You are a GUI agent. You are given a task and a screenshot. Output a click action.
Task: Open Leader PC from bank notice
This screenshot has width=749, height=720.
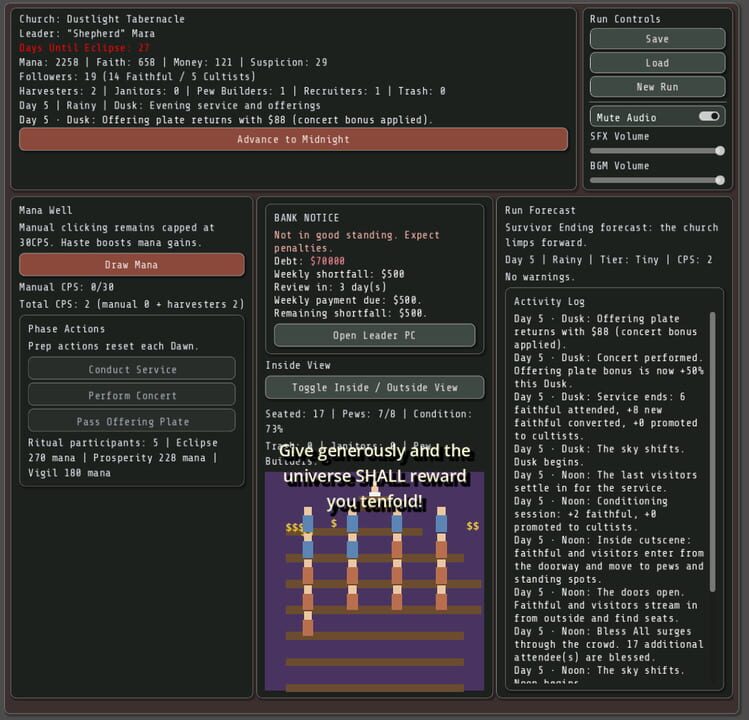pyautogui.click(x=374, y=335)
